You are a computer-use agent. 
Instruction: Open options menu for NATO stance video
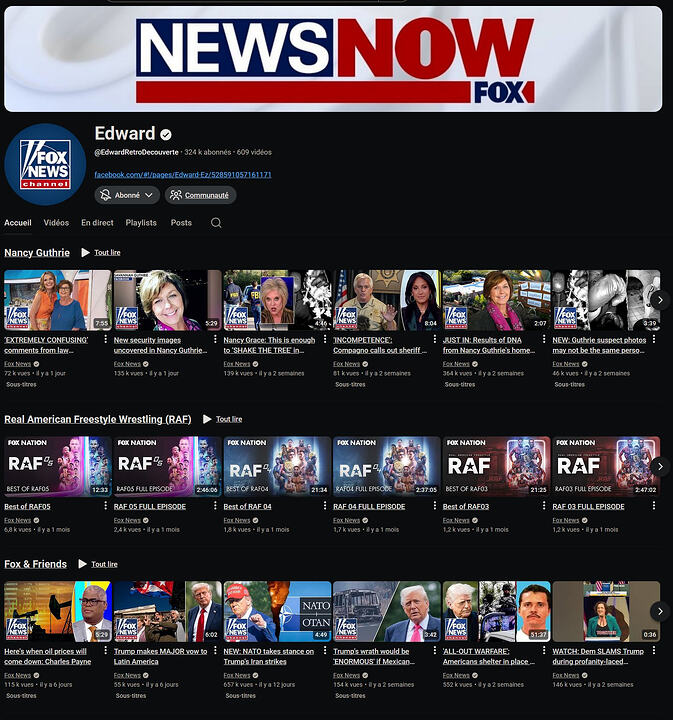[325, 650]
